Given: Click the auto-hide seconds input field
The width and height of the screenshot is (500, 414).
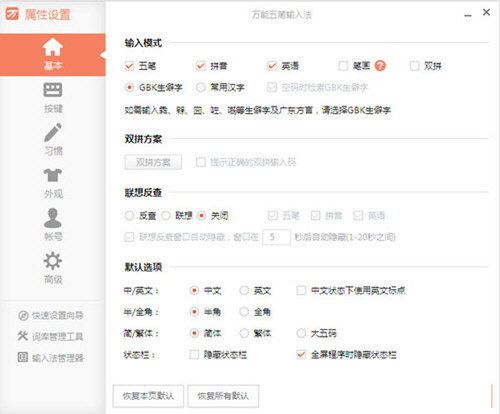Looking at the screenshot, I should click(x=276, y=237).
